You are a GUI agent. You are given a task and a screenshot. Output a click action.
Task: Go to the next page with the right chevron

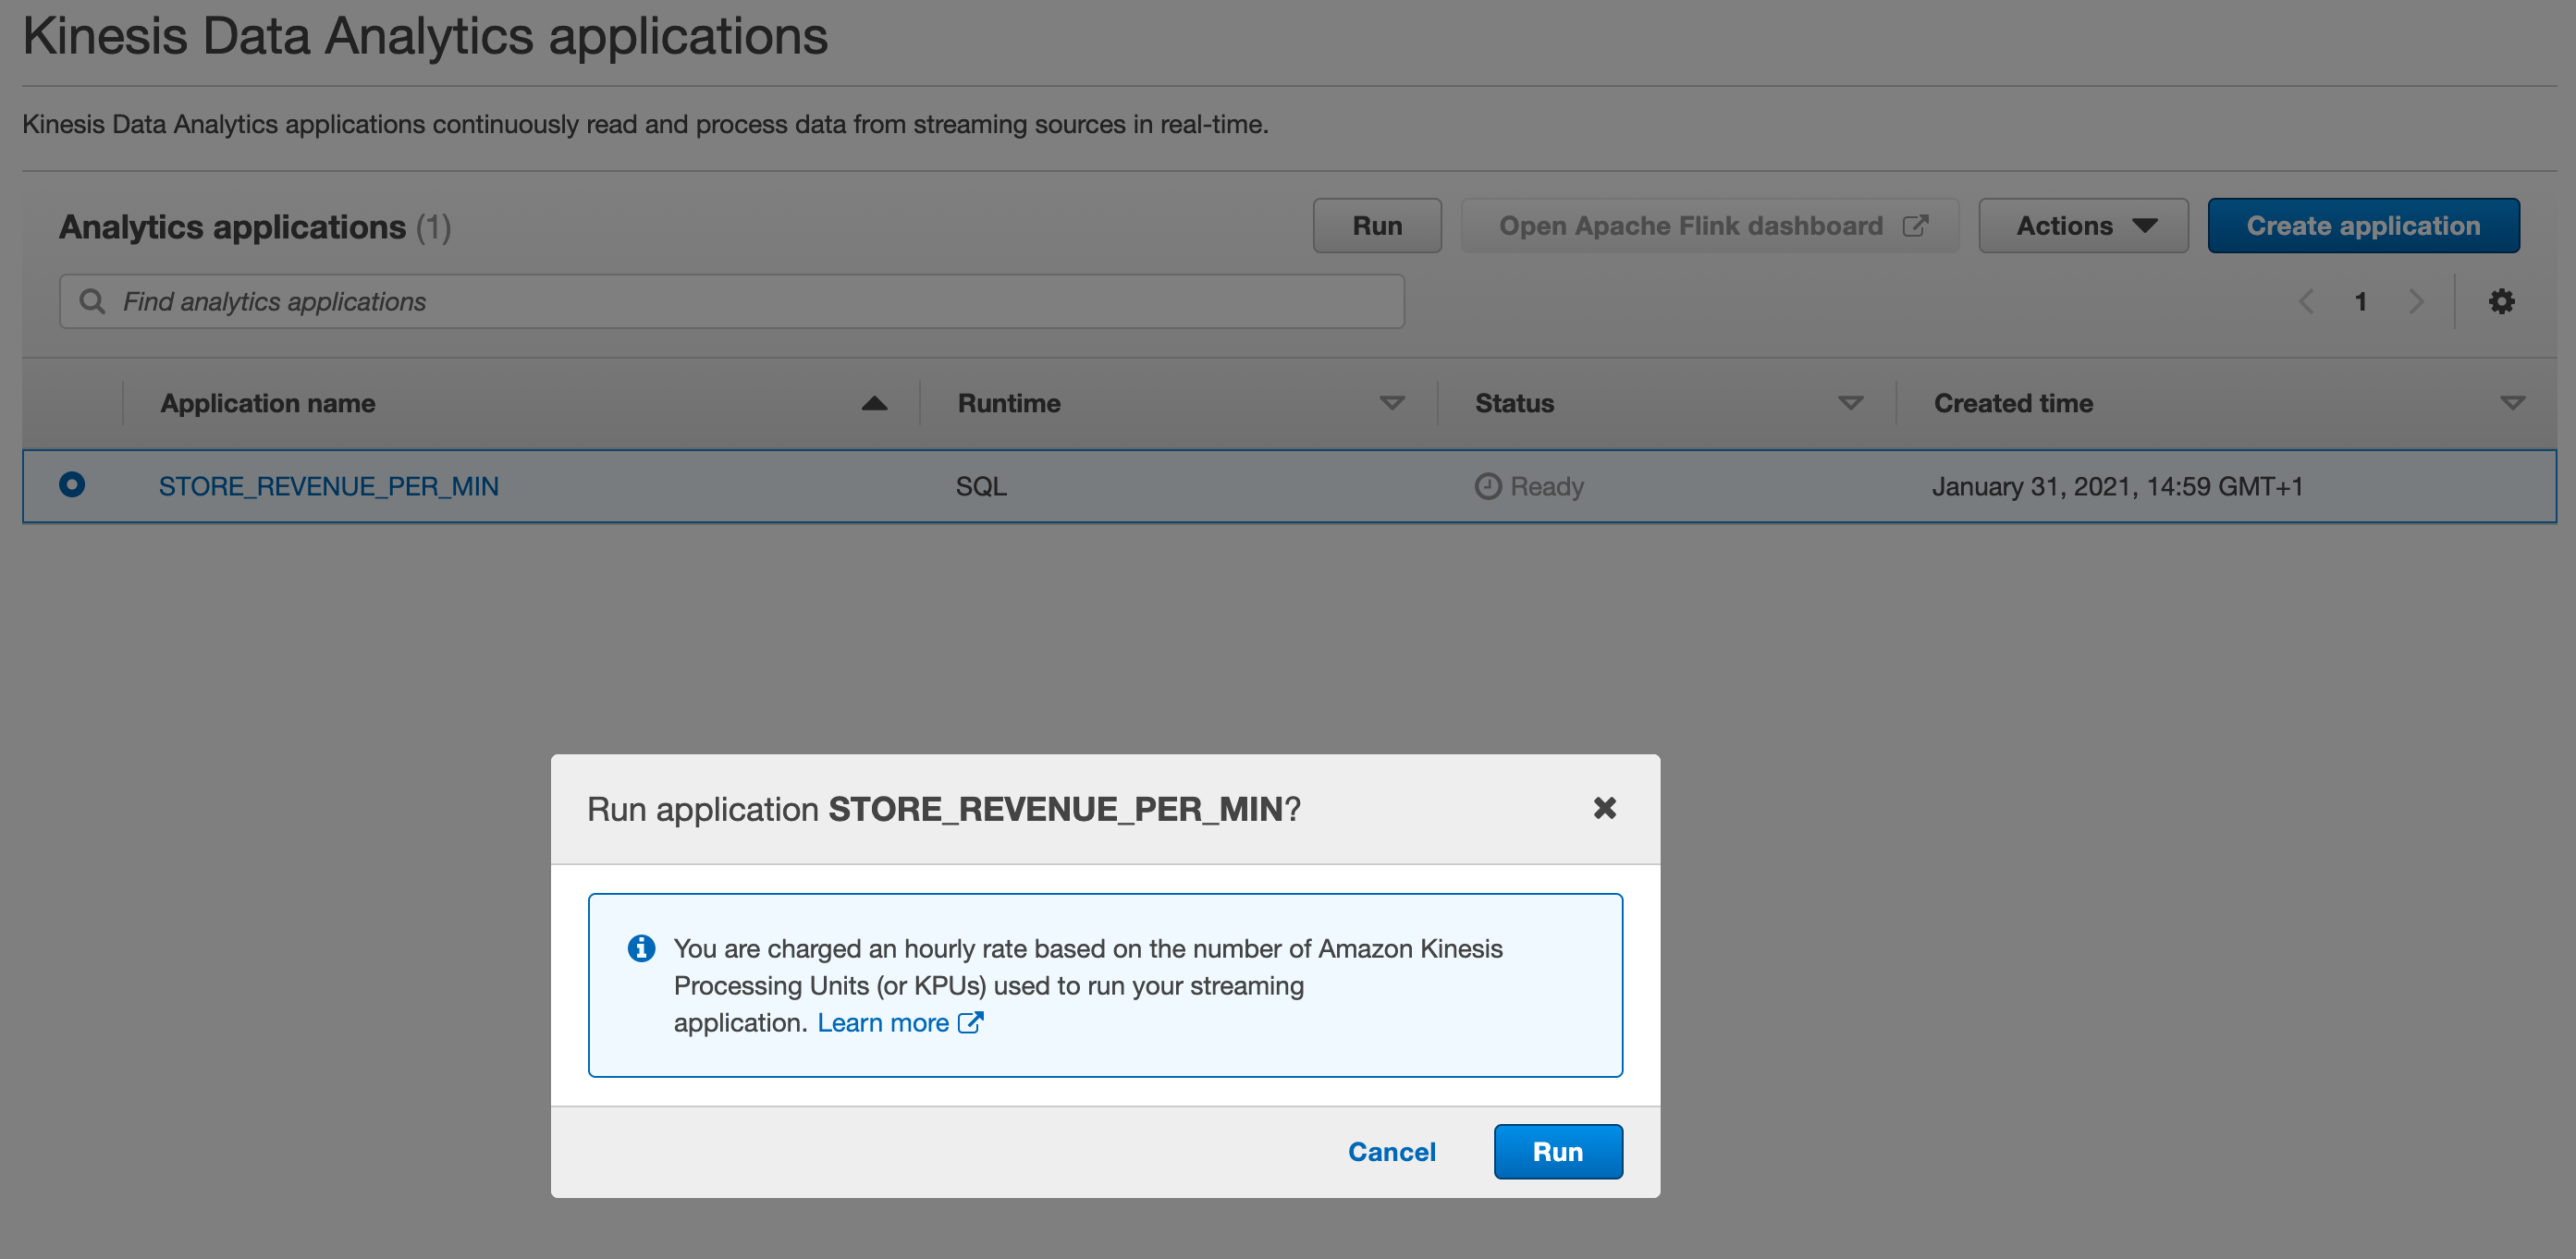pyautogui.click(x=2416, y=301)
